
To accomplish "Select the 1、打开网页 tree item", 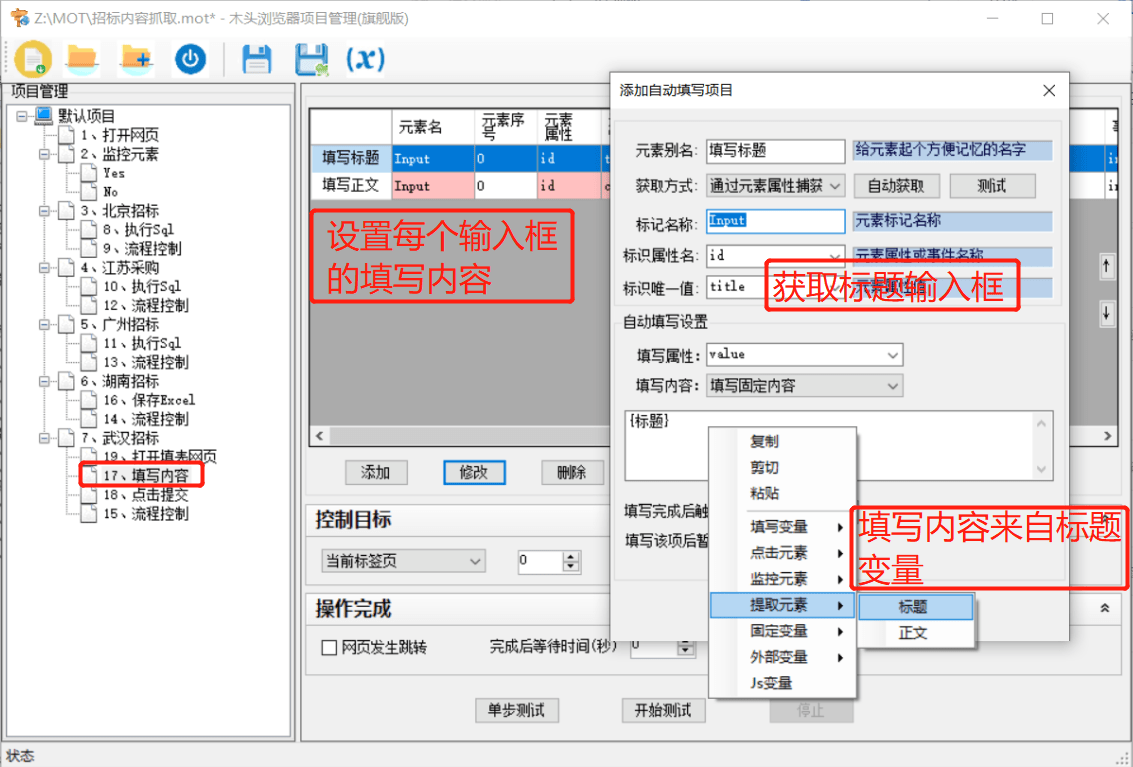I will 119,135.
